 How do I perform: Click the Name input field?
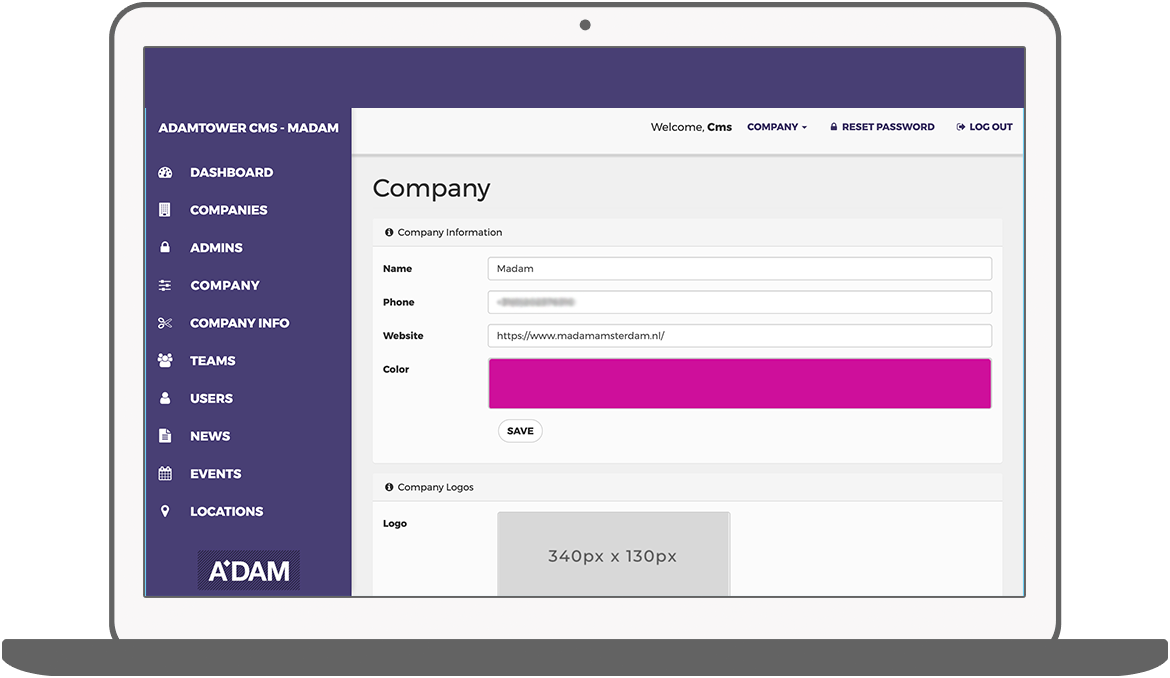(x=739, y=269)
